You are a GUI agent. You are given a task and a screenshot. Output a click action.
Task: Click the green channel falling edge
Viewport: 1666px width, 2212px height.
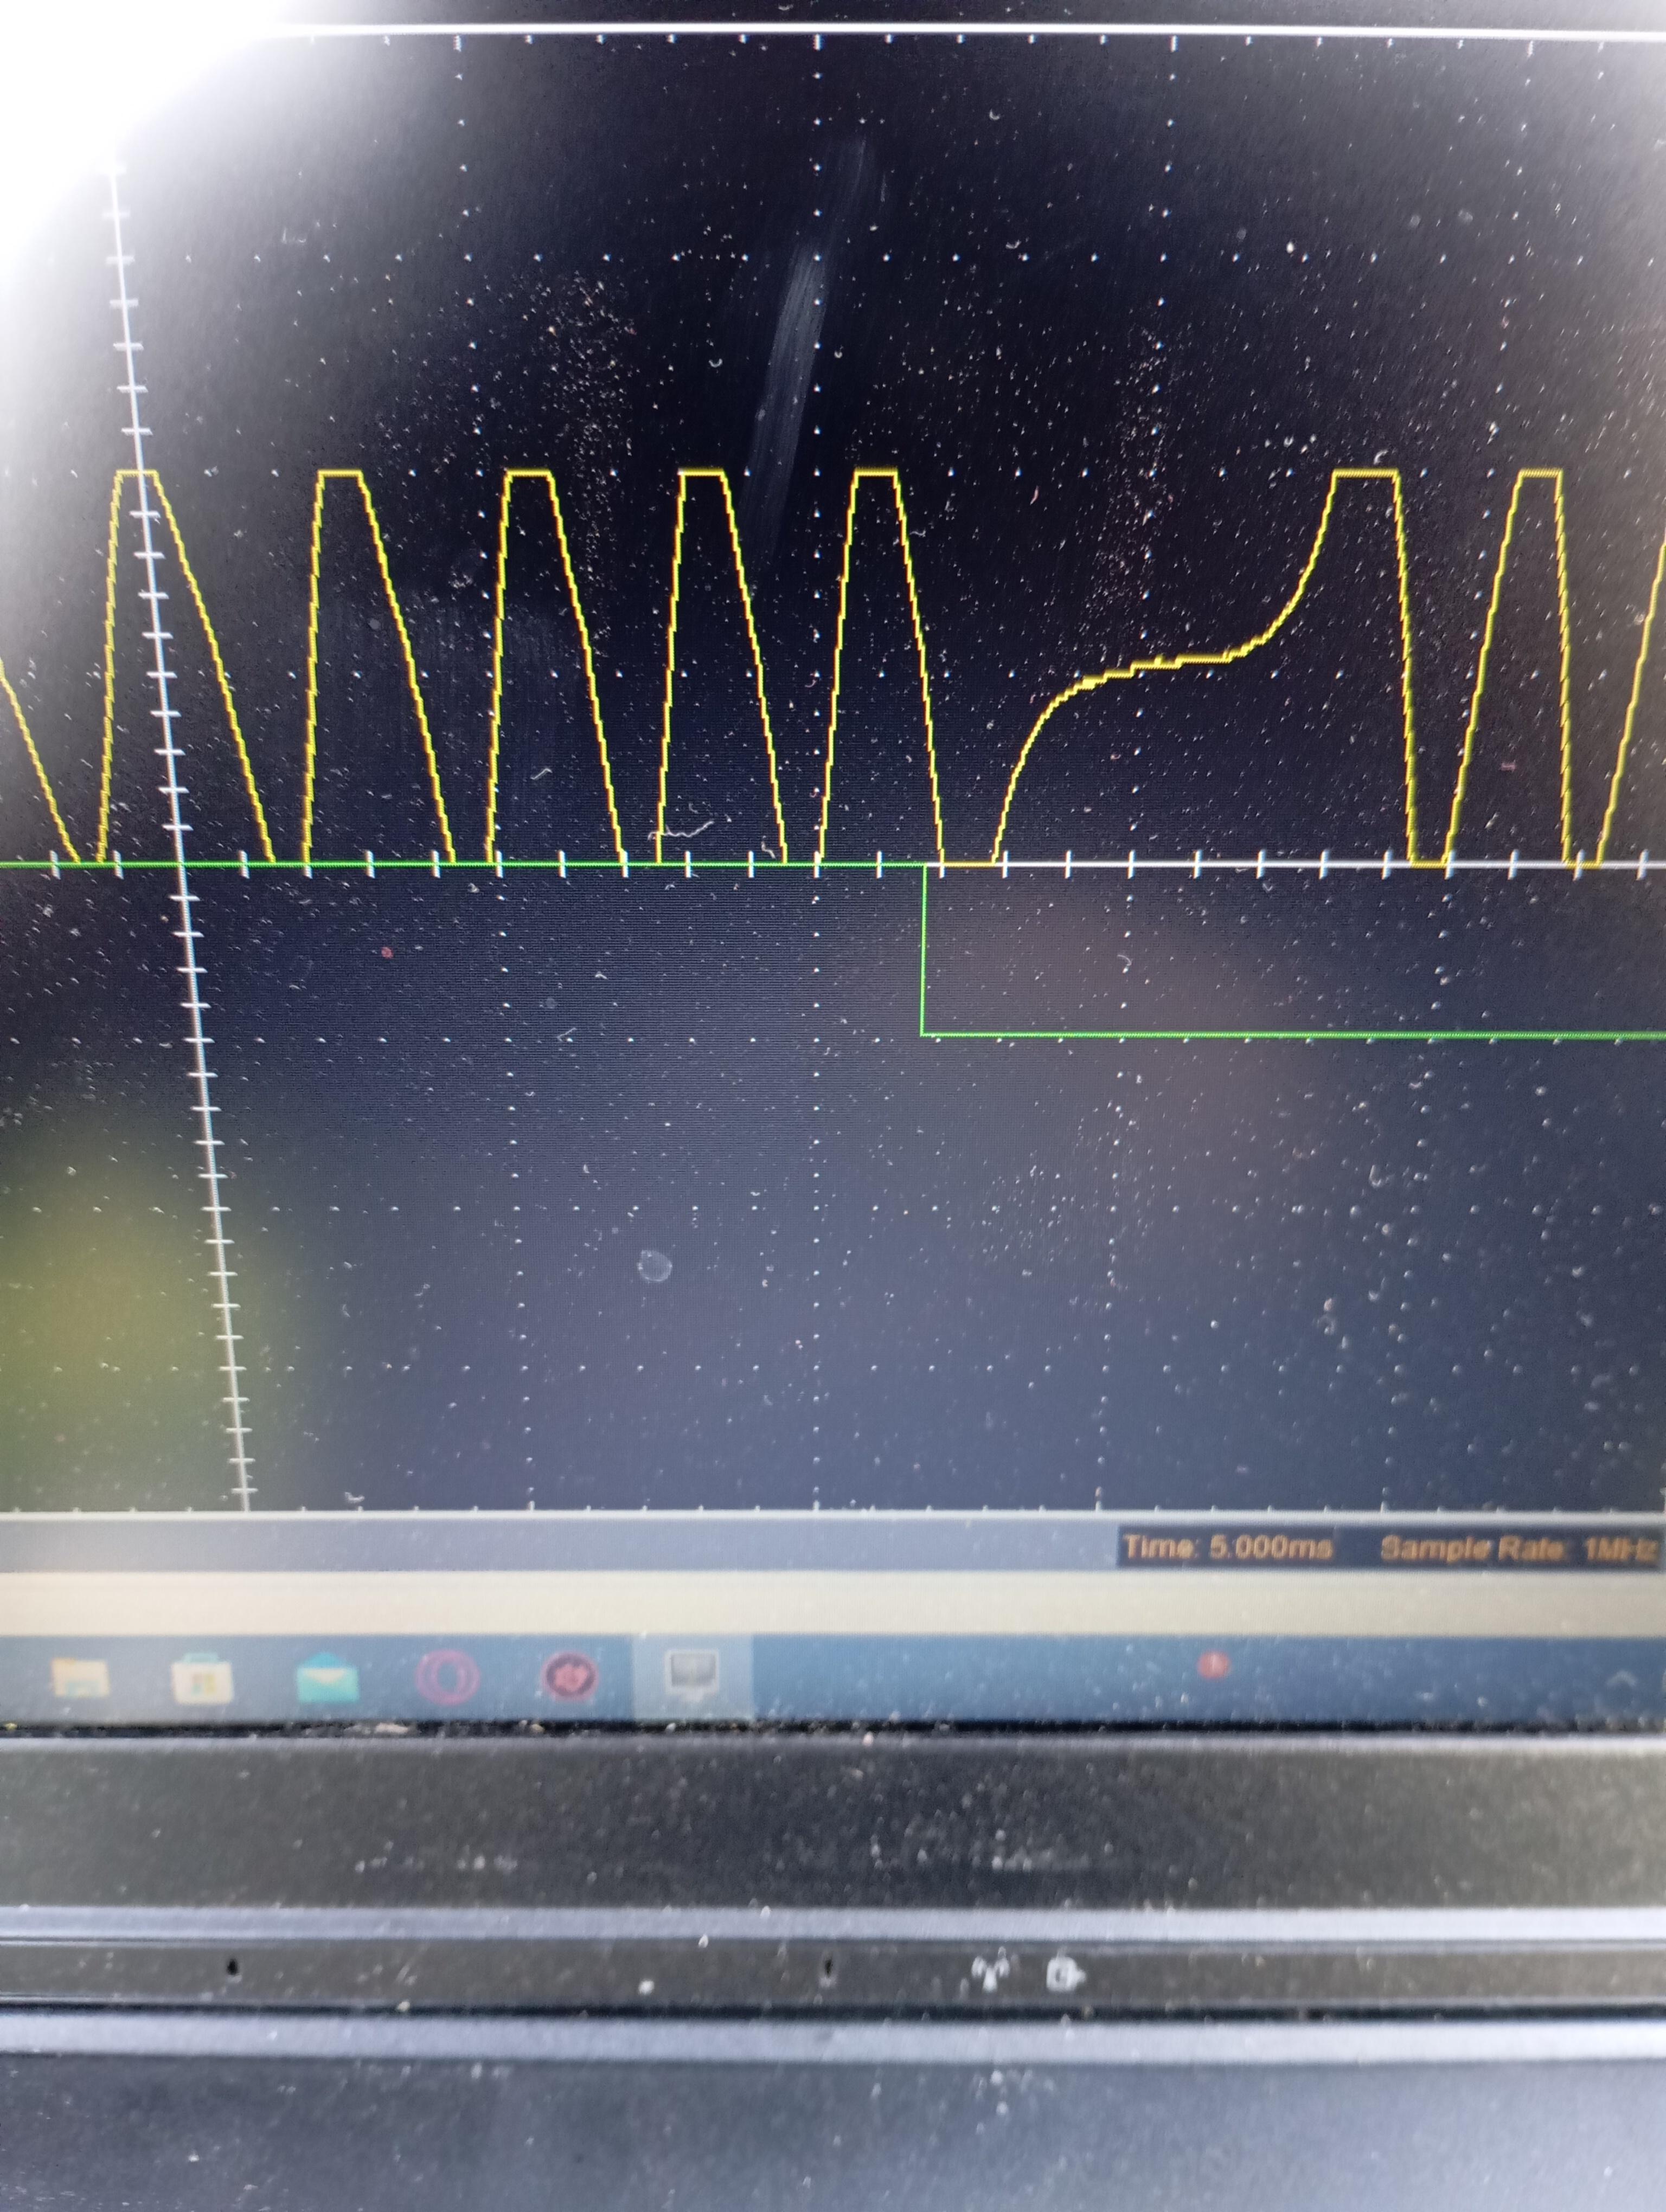point(923,949)
